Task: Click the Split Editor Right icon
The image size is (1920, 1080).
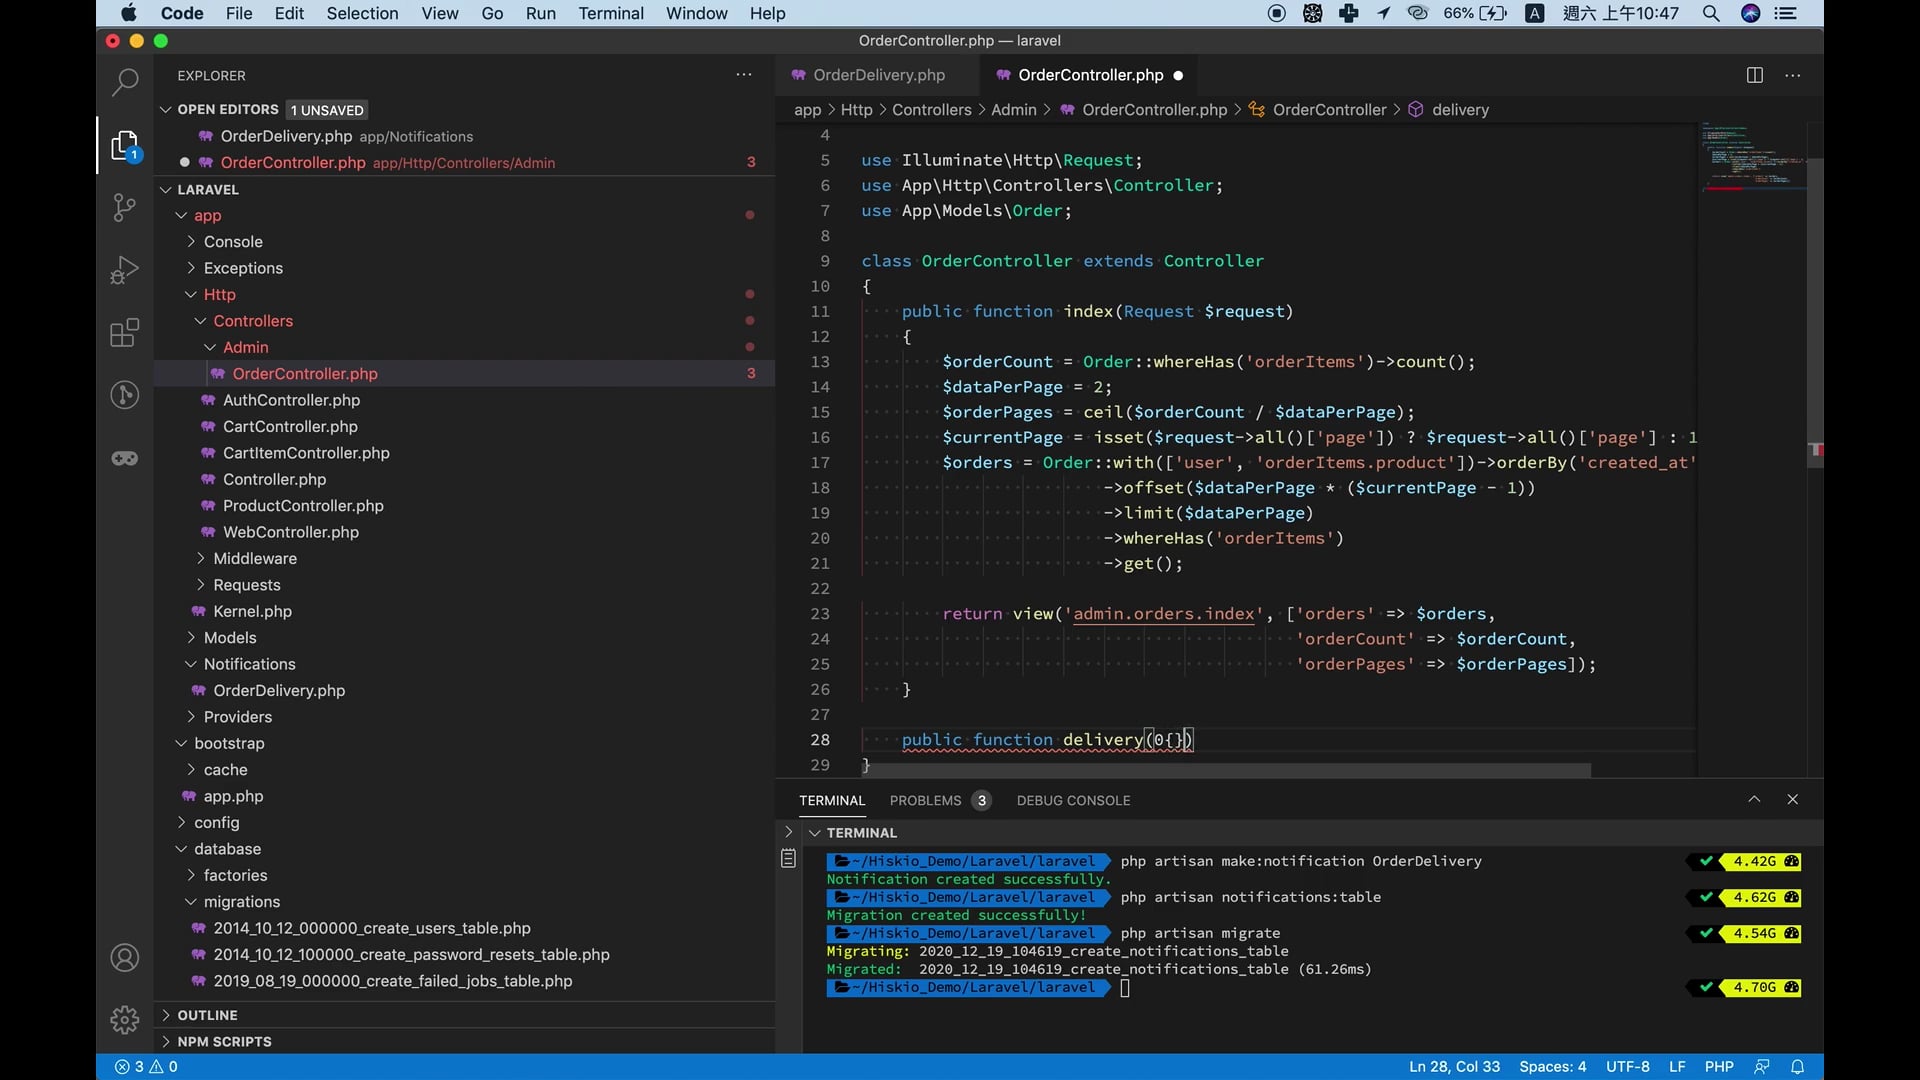Action: pyautogui.click(x=1754, y=75)
